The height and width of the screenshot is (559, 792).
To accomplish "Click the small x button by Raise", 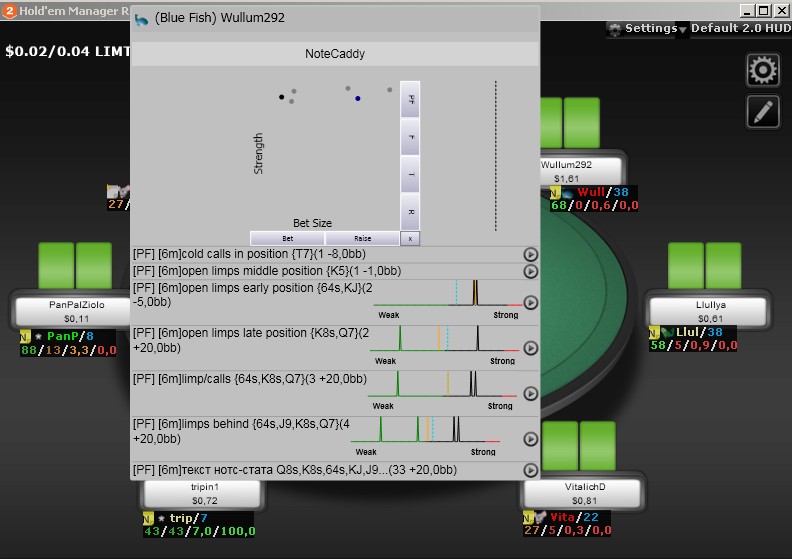I will 410,239.
